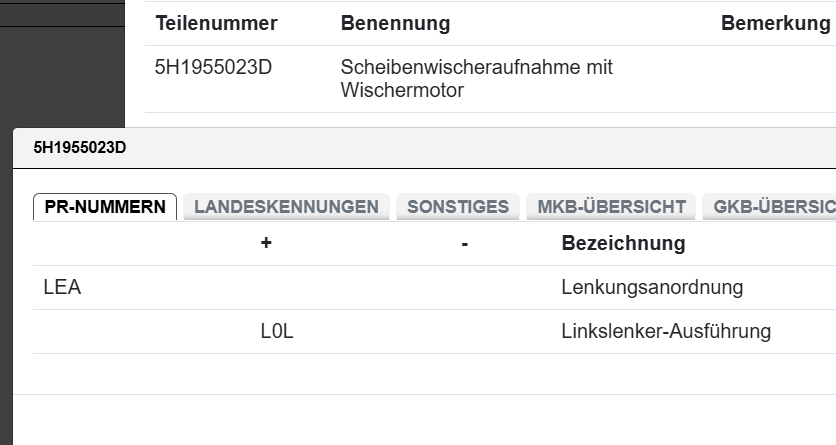Show the MKB-ÜBERSICHT tab
The height and width of the screenshot is (445, 836).
(x=611, y=207)
